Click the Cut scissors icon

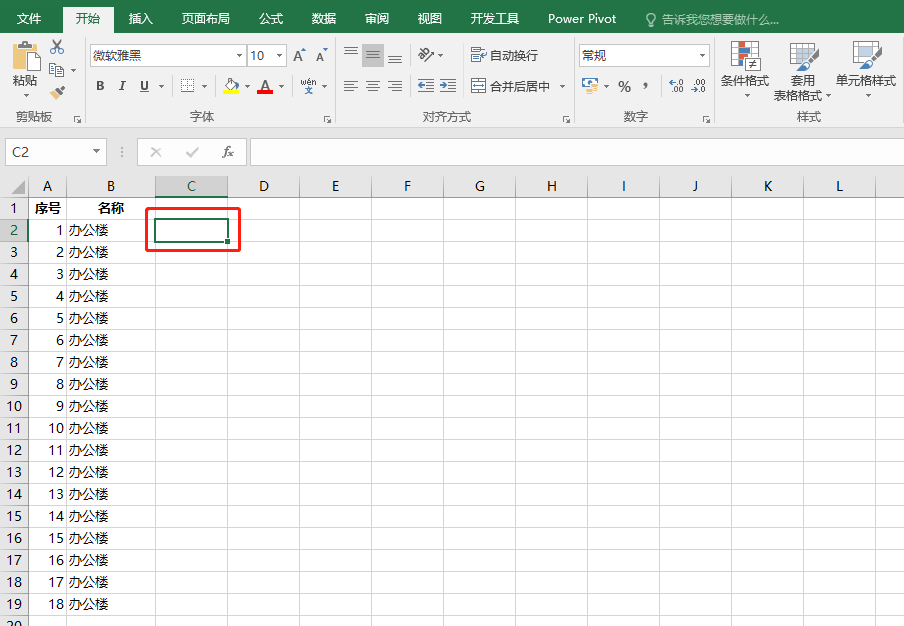click(x=57, y=47)
